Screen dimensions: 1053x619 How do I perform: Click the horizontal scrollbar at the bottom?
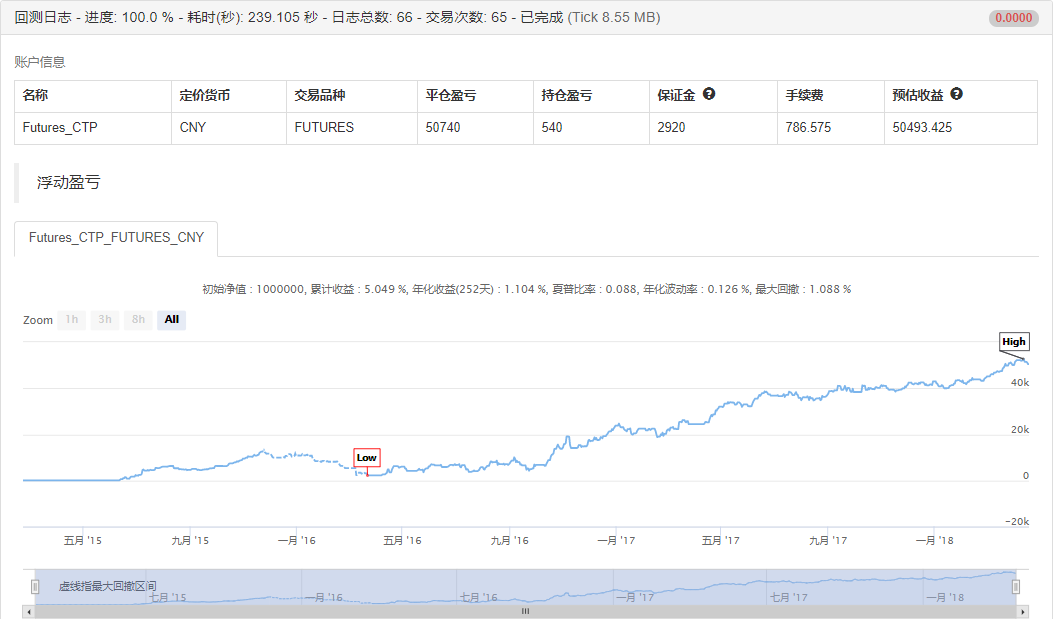coord(525,611)
